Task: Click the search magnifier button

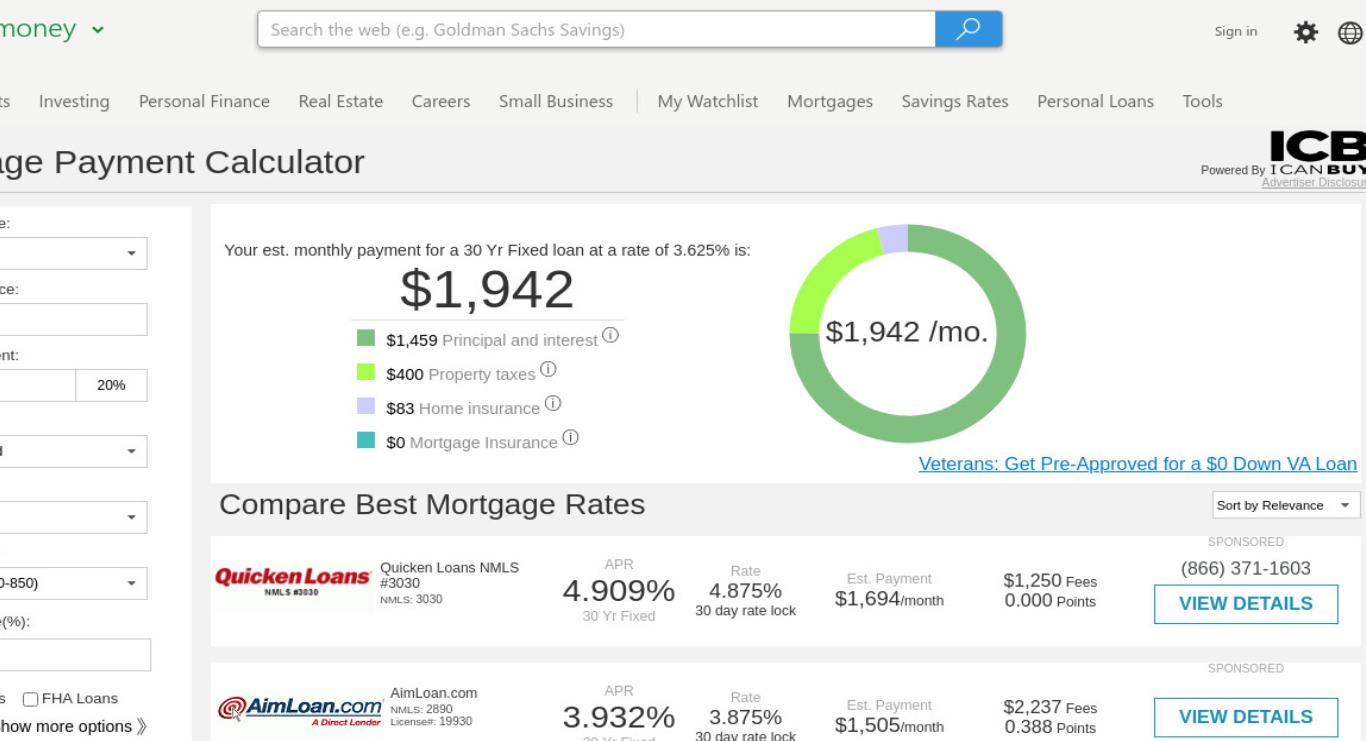Action: [968, 30]
